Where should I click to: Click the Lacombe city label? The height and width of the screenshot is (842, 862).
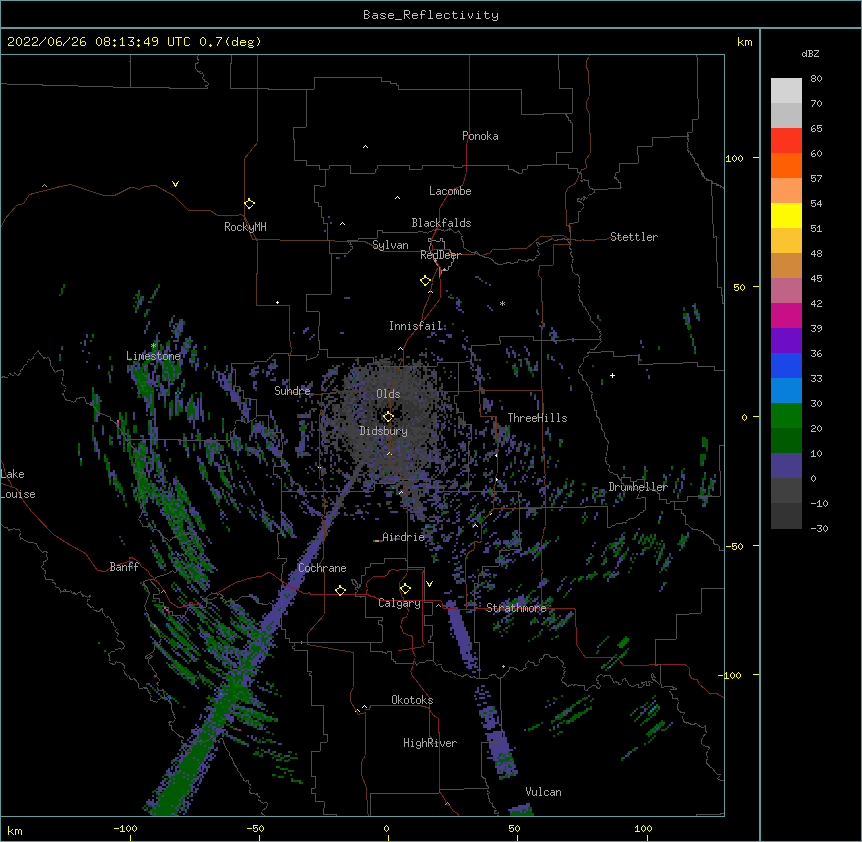pyautogui.click(x=450, y=191)
